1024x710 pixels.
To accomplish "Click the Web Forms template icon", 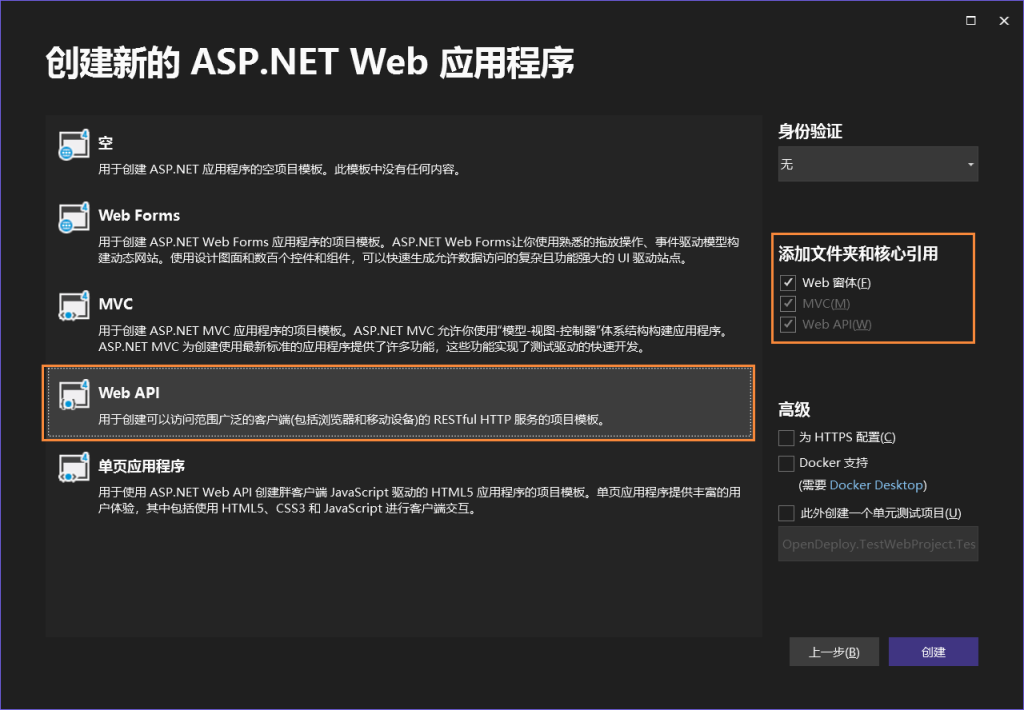I will (x=74, y=217).
